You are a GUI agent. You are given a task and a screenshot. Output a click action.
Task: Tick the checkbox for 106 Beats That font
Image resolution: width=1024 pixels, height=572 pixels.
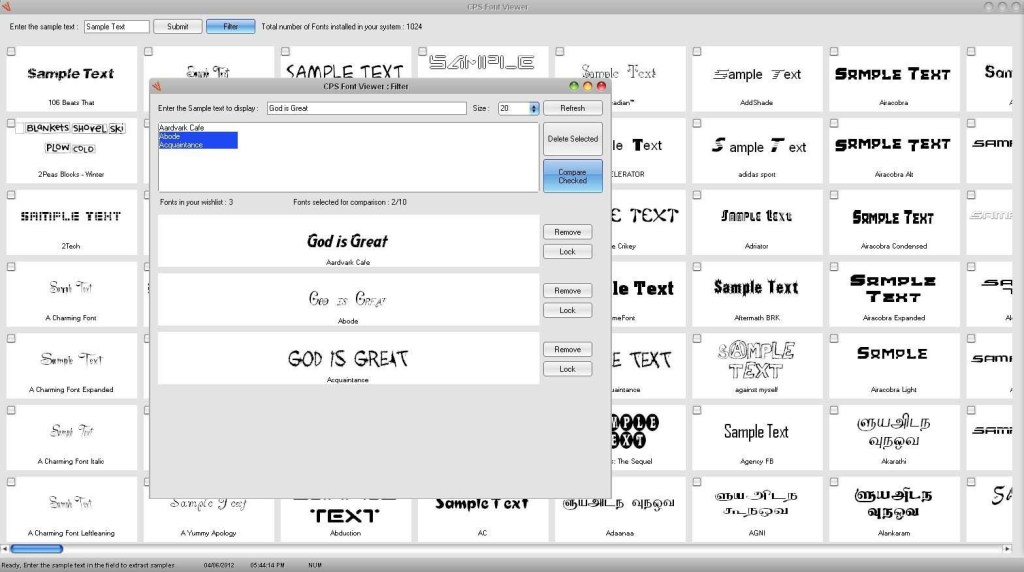[x=11, y=51]
